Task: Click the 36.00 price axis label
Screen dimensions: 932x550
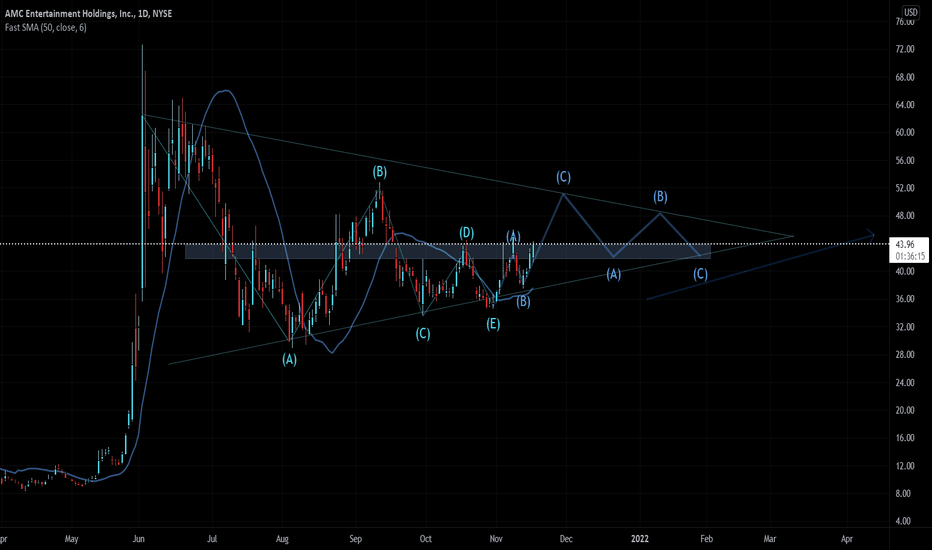Action: click(905, 299)
